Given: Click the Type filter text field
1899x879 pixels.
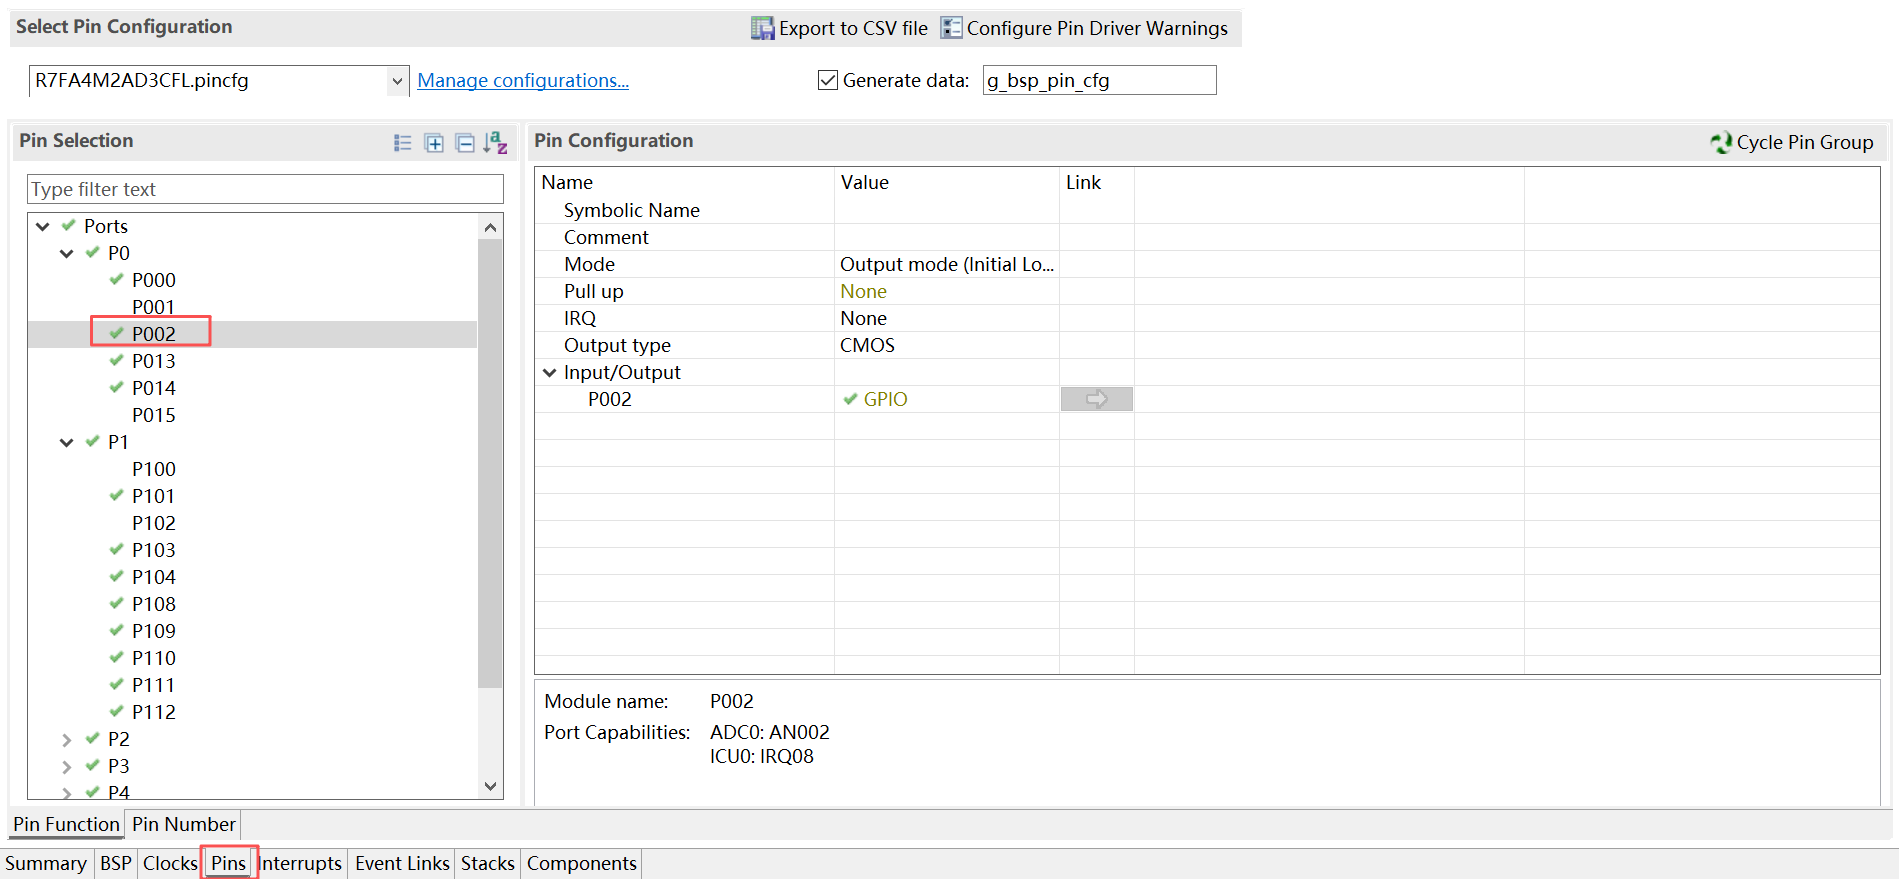Looking at the screenshot, I should click(265, 189).
